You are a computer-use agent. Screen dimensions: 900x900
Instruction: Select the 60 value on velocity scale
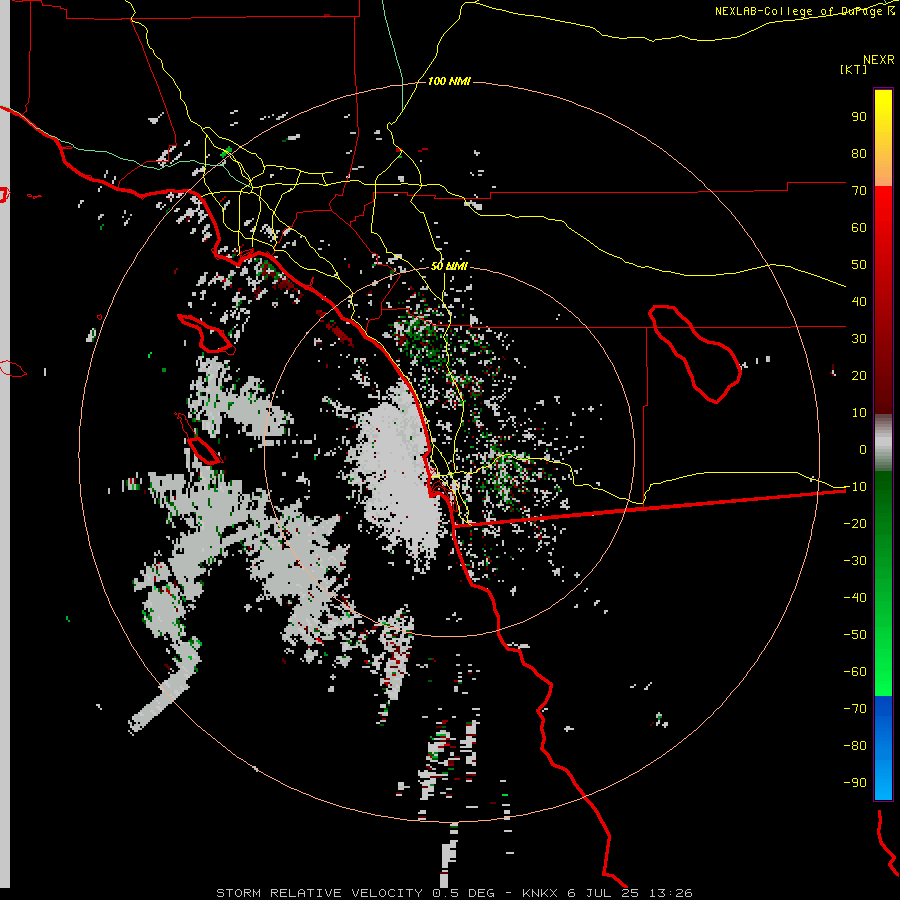tap(859, 227)
